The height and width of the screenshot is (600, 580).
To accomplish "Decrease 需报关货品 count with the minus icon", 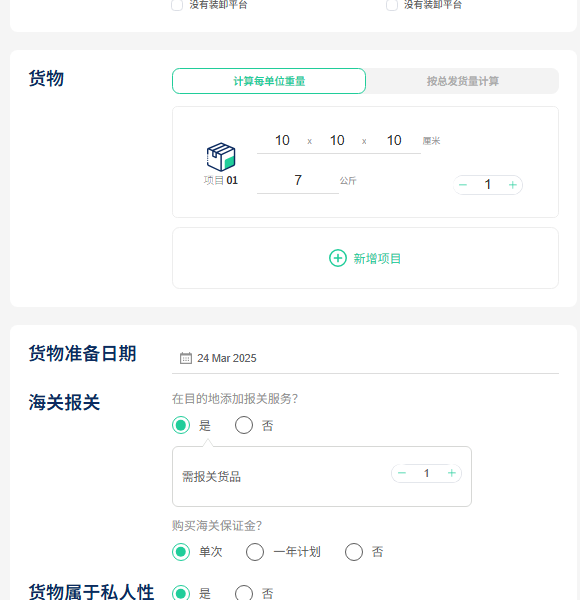I will point(402,473).
